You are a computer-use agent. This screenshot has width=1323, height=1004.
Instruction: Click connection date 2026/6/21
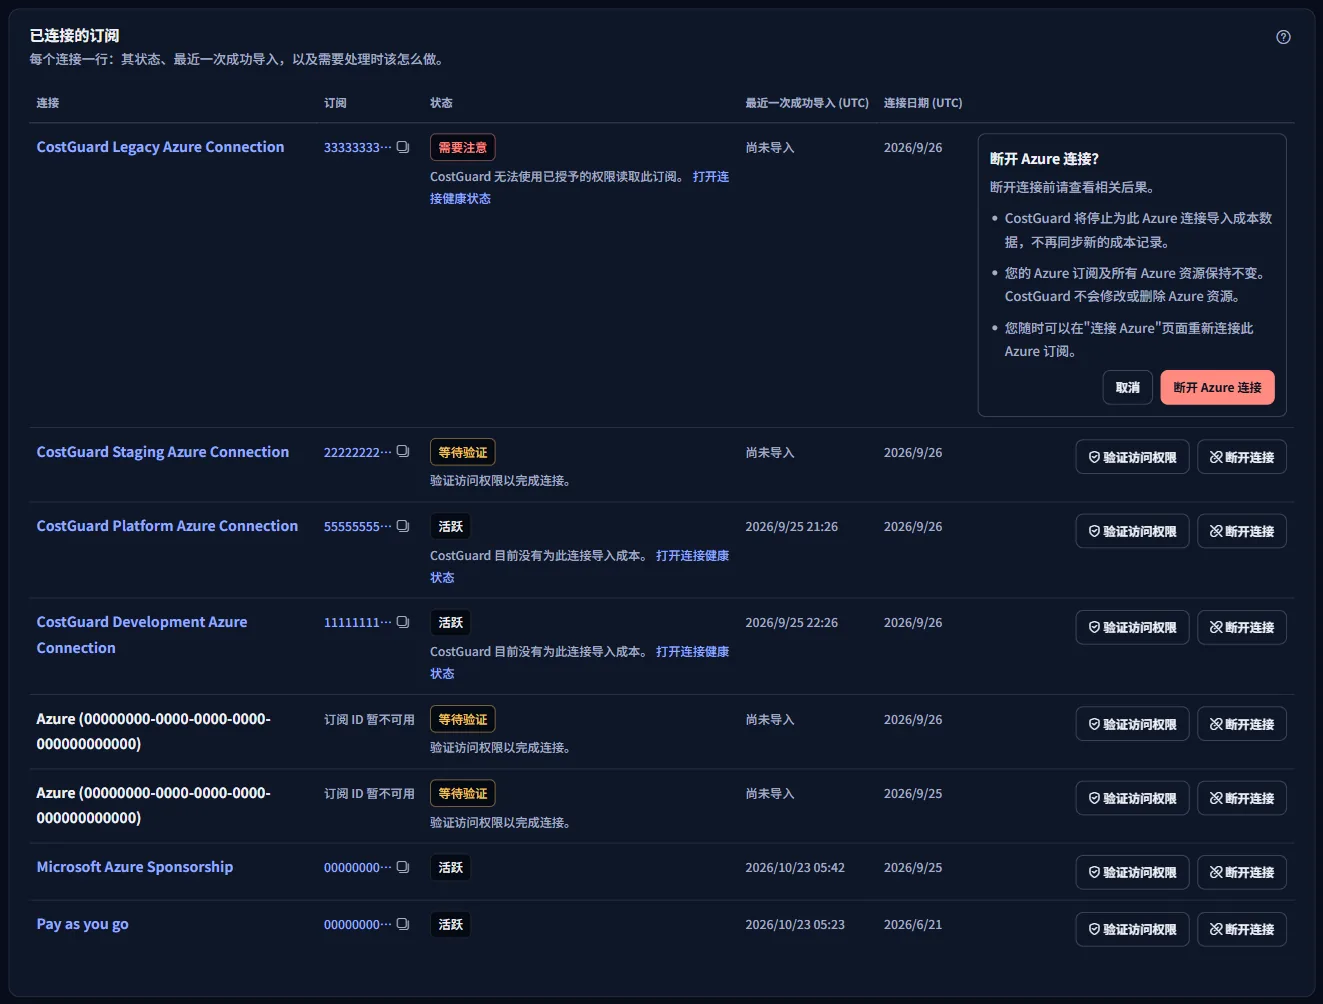(x=912, y=925)
